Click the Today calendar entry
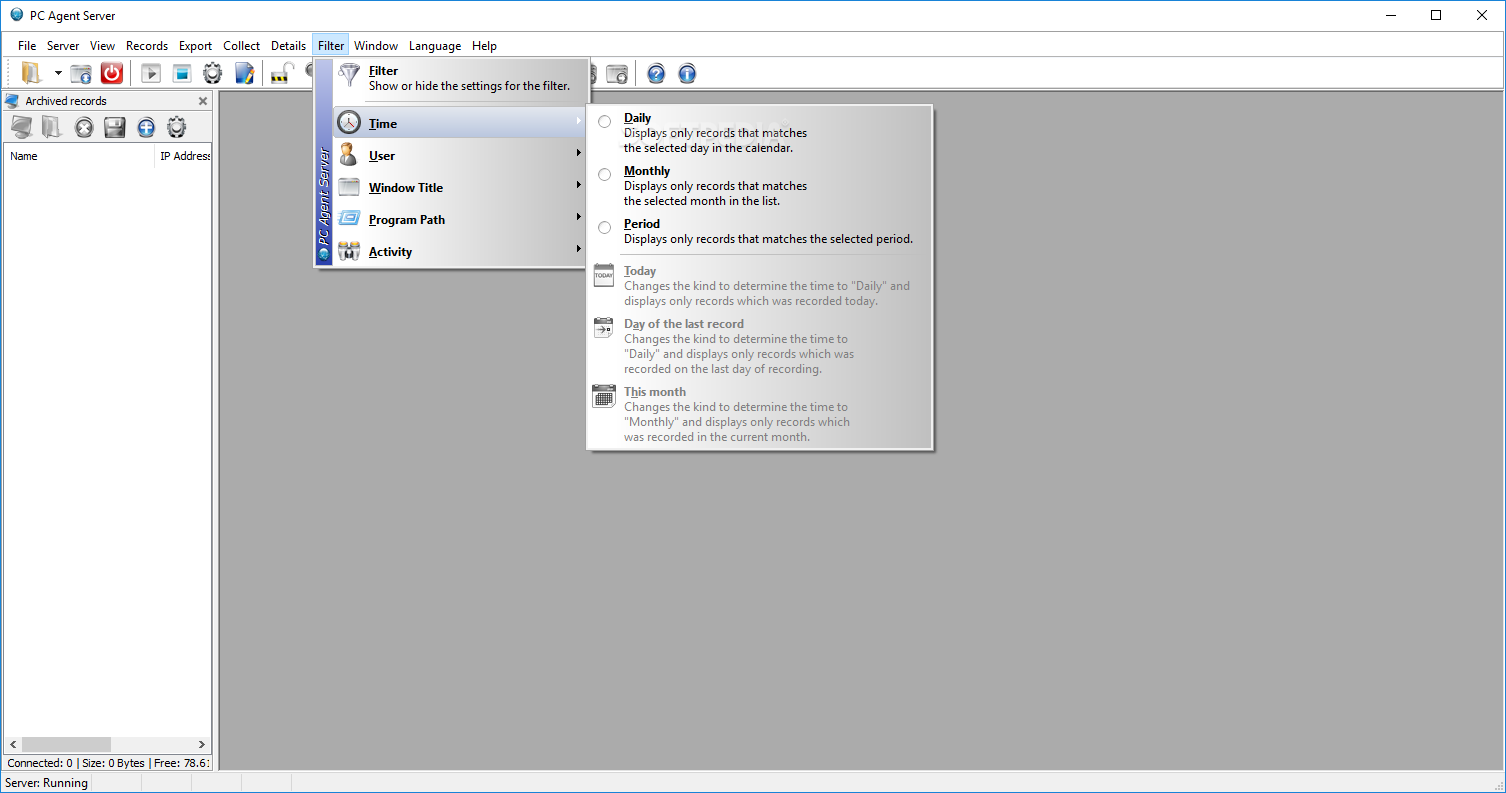The image size is (1506, 793). pos(760,285)
